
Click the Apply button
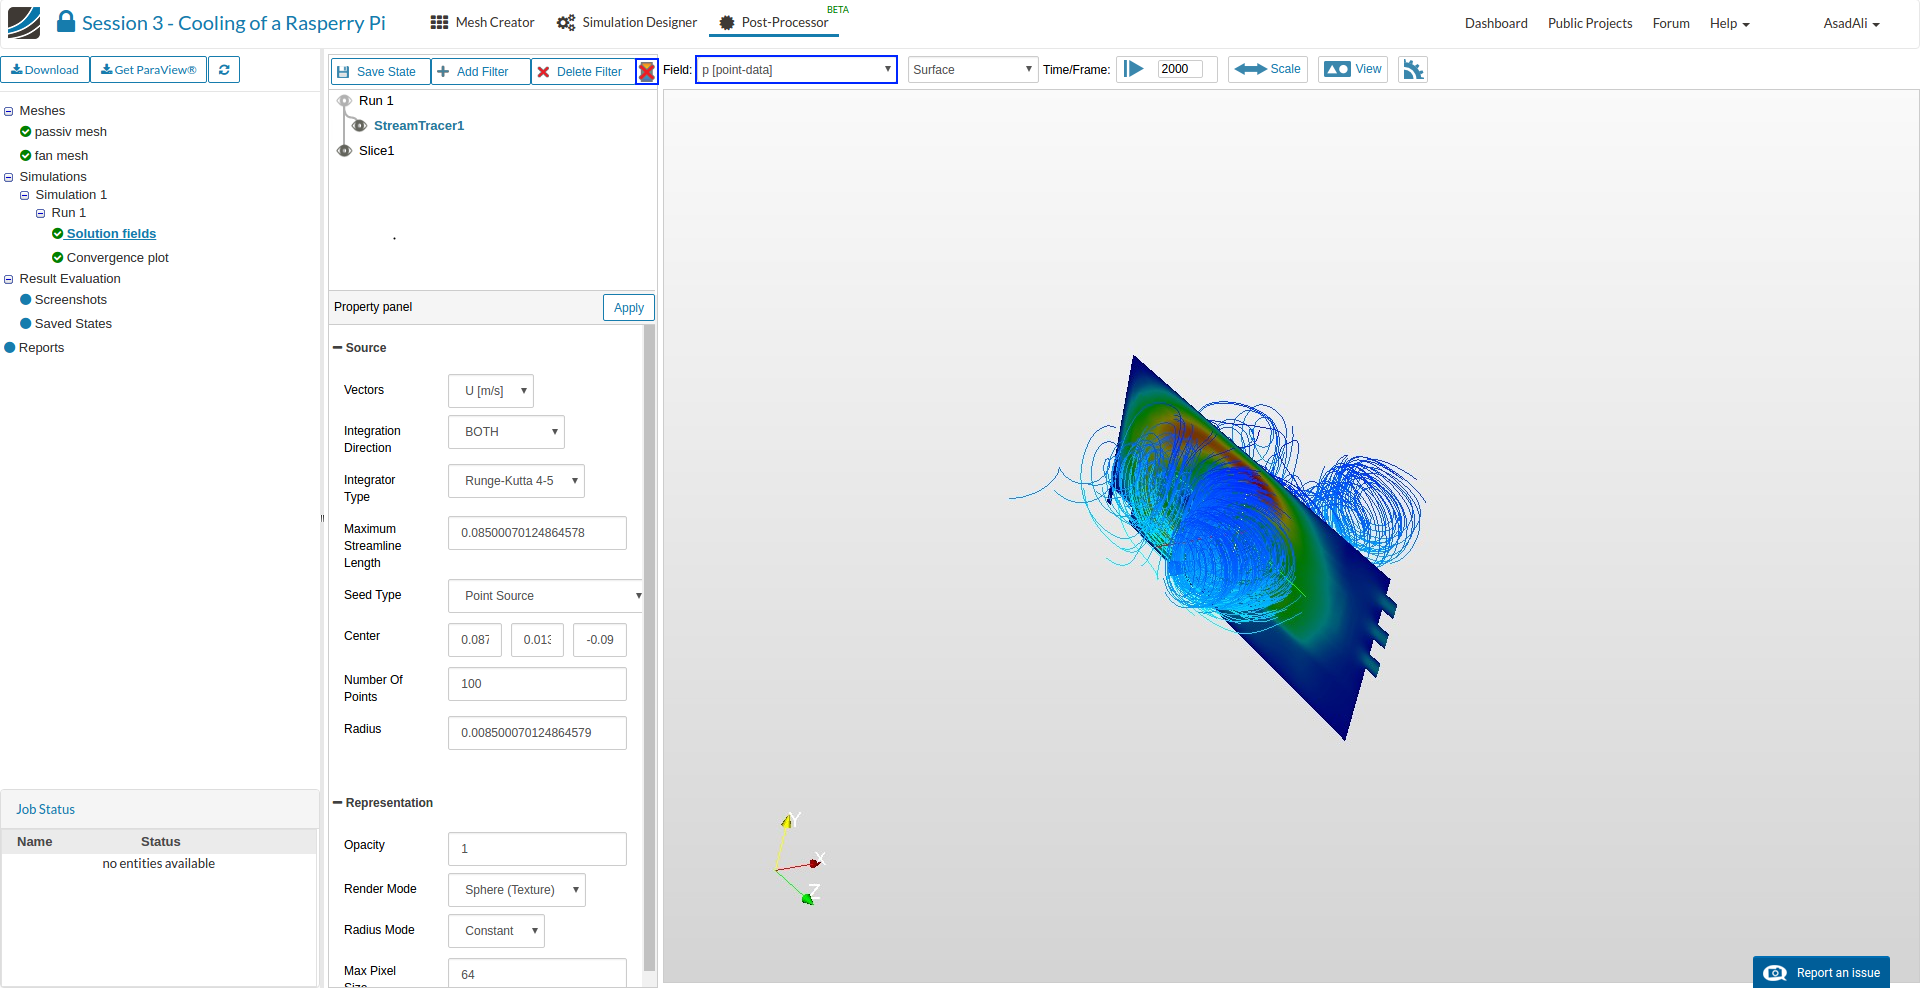click(x=628, y=308)
